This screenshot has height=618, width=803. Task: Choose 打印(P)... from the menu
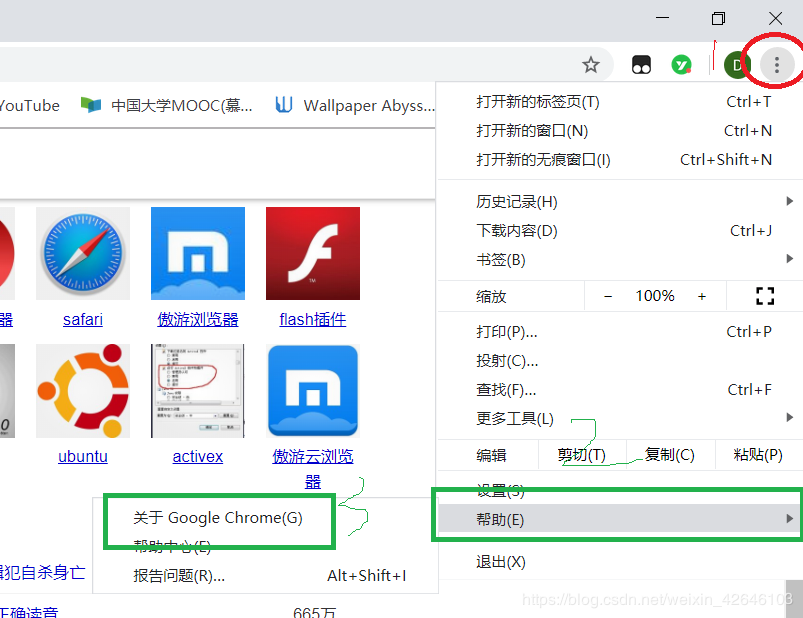621,332
